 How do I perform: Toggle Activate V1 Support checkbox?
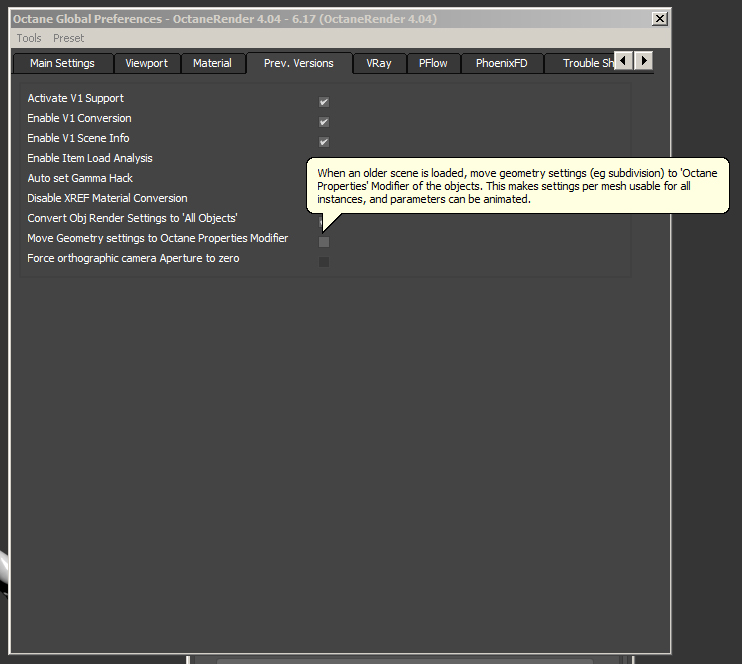[324, 102]
